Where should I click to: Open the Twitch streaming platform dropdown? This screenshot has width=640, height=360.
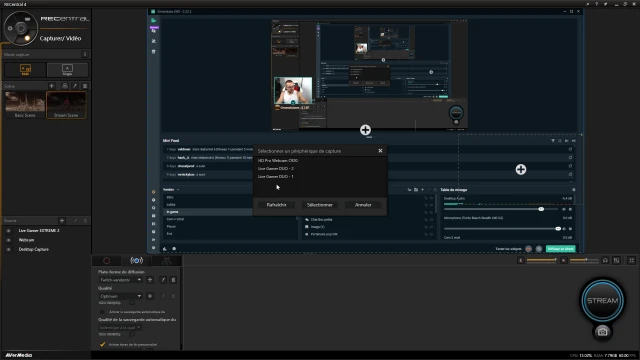121,280
